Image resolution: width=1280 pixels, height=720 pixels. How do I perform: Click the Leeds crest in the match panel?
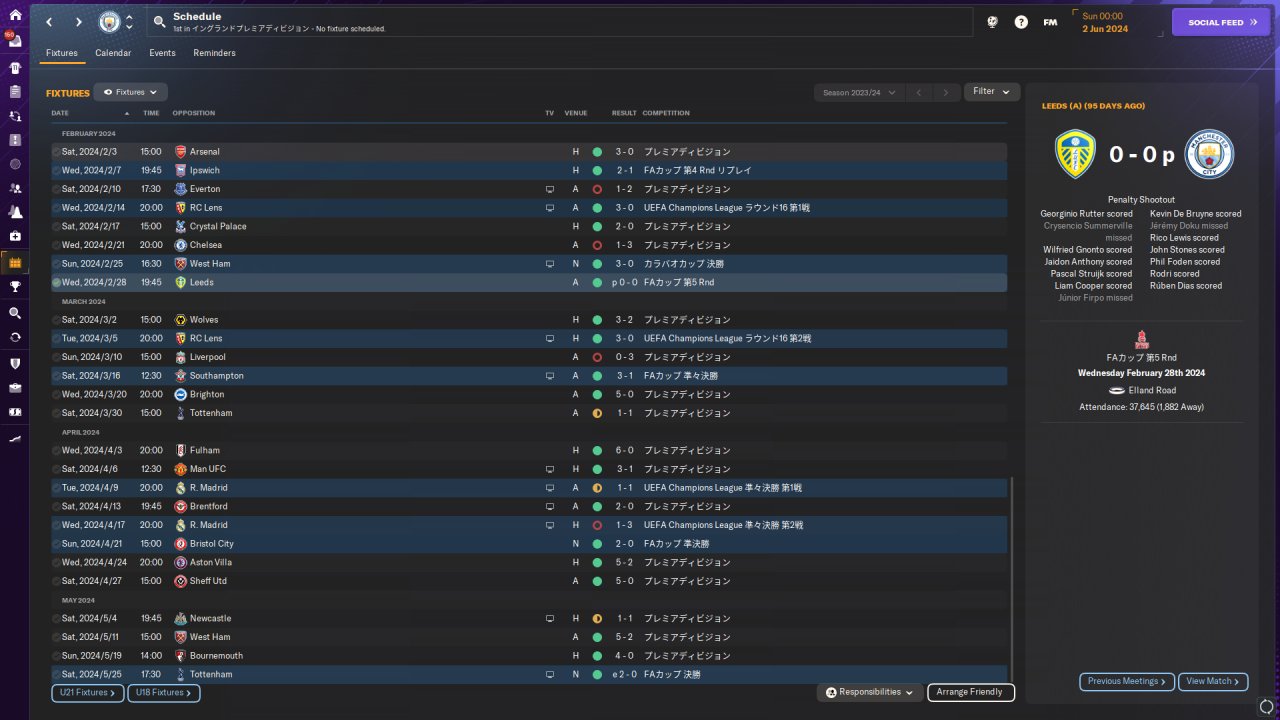click(1075, 155)
